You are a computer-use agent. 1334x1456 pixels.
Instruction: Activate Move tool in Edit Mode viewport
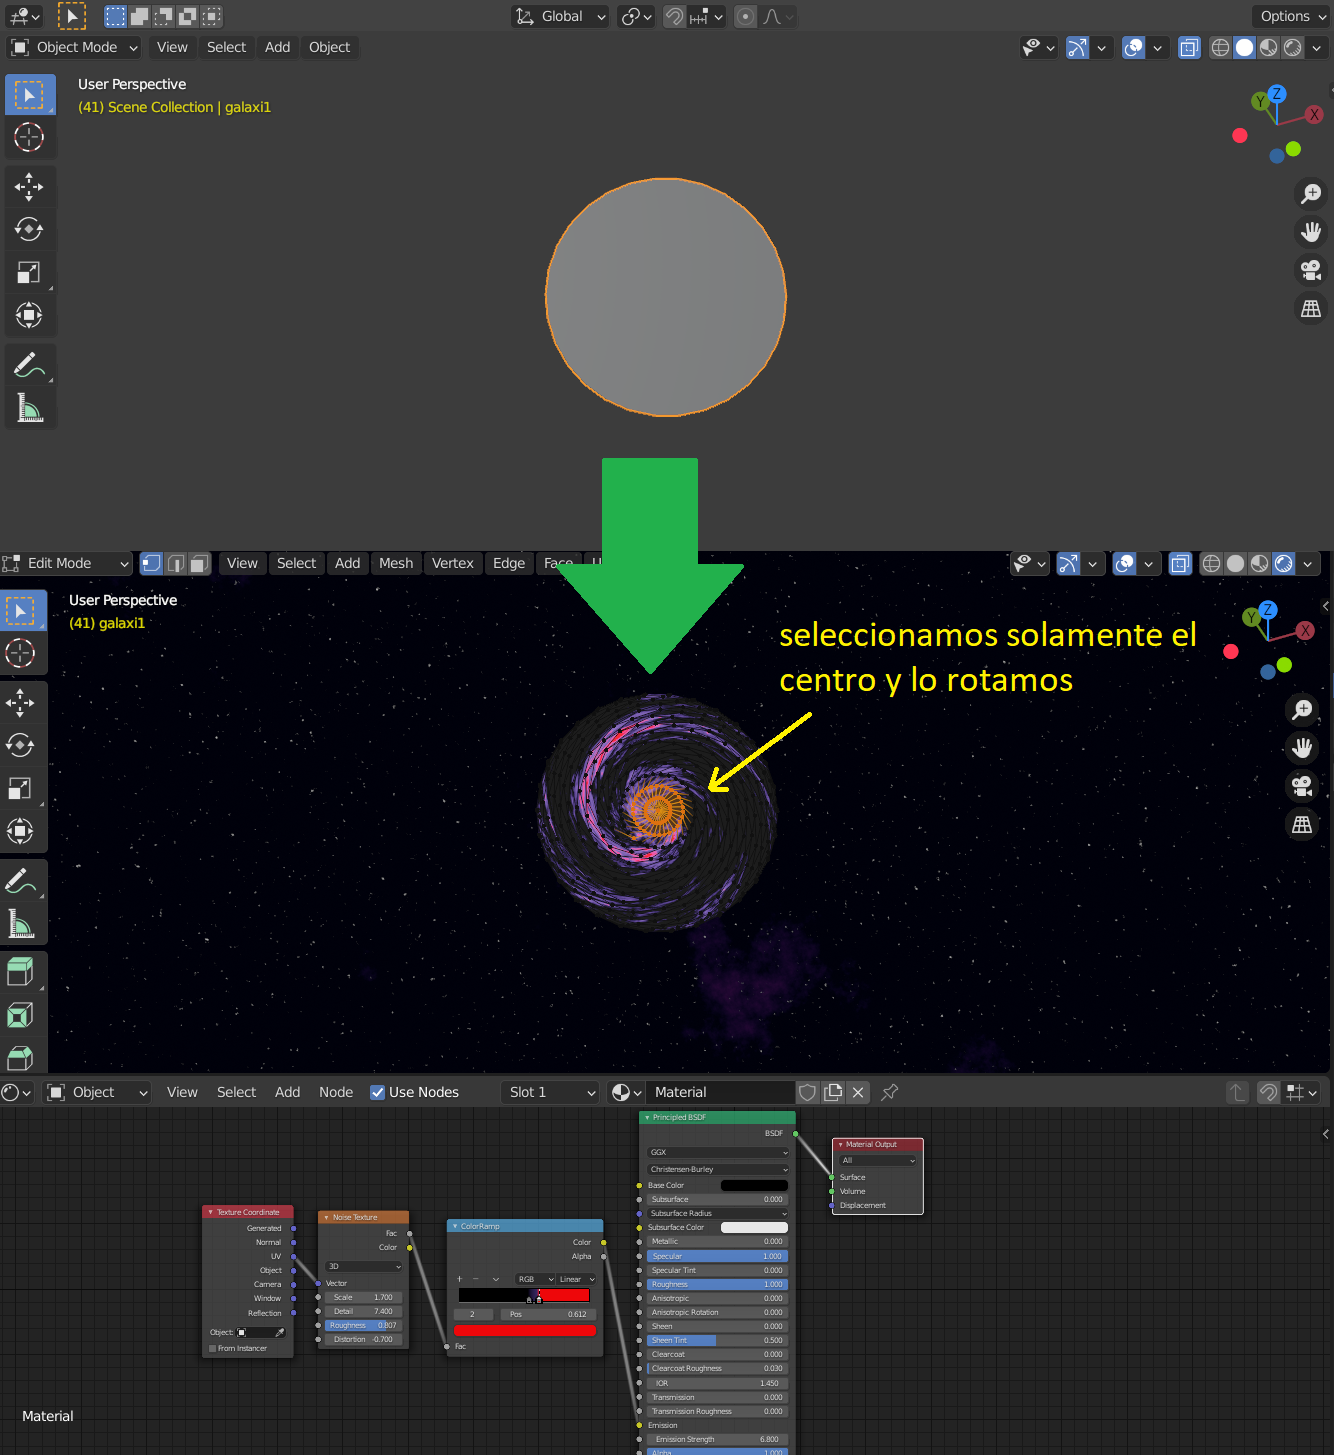[21, 702]
